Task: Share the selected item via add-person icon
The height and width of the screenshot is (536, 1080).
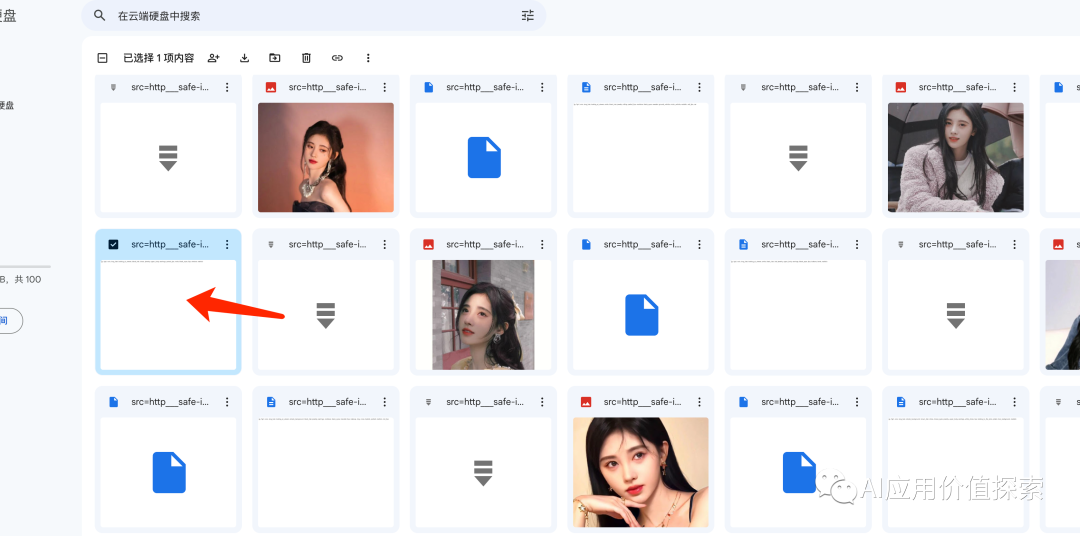Action: click(x=214, y=58)
